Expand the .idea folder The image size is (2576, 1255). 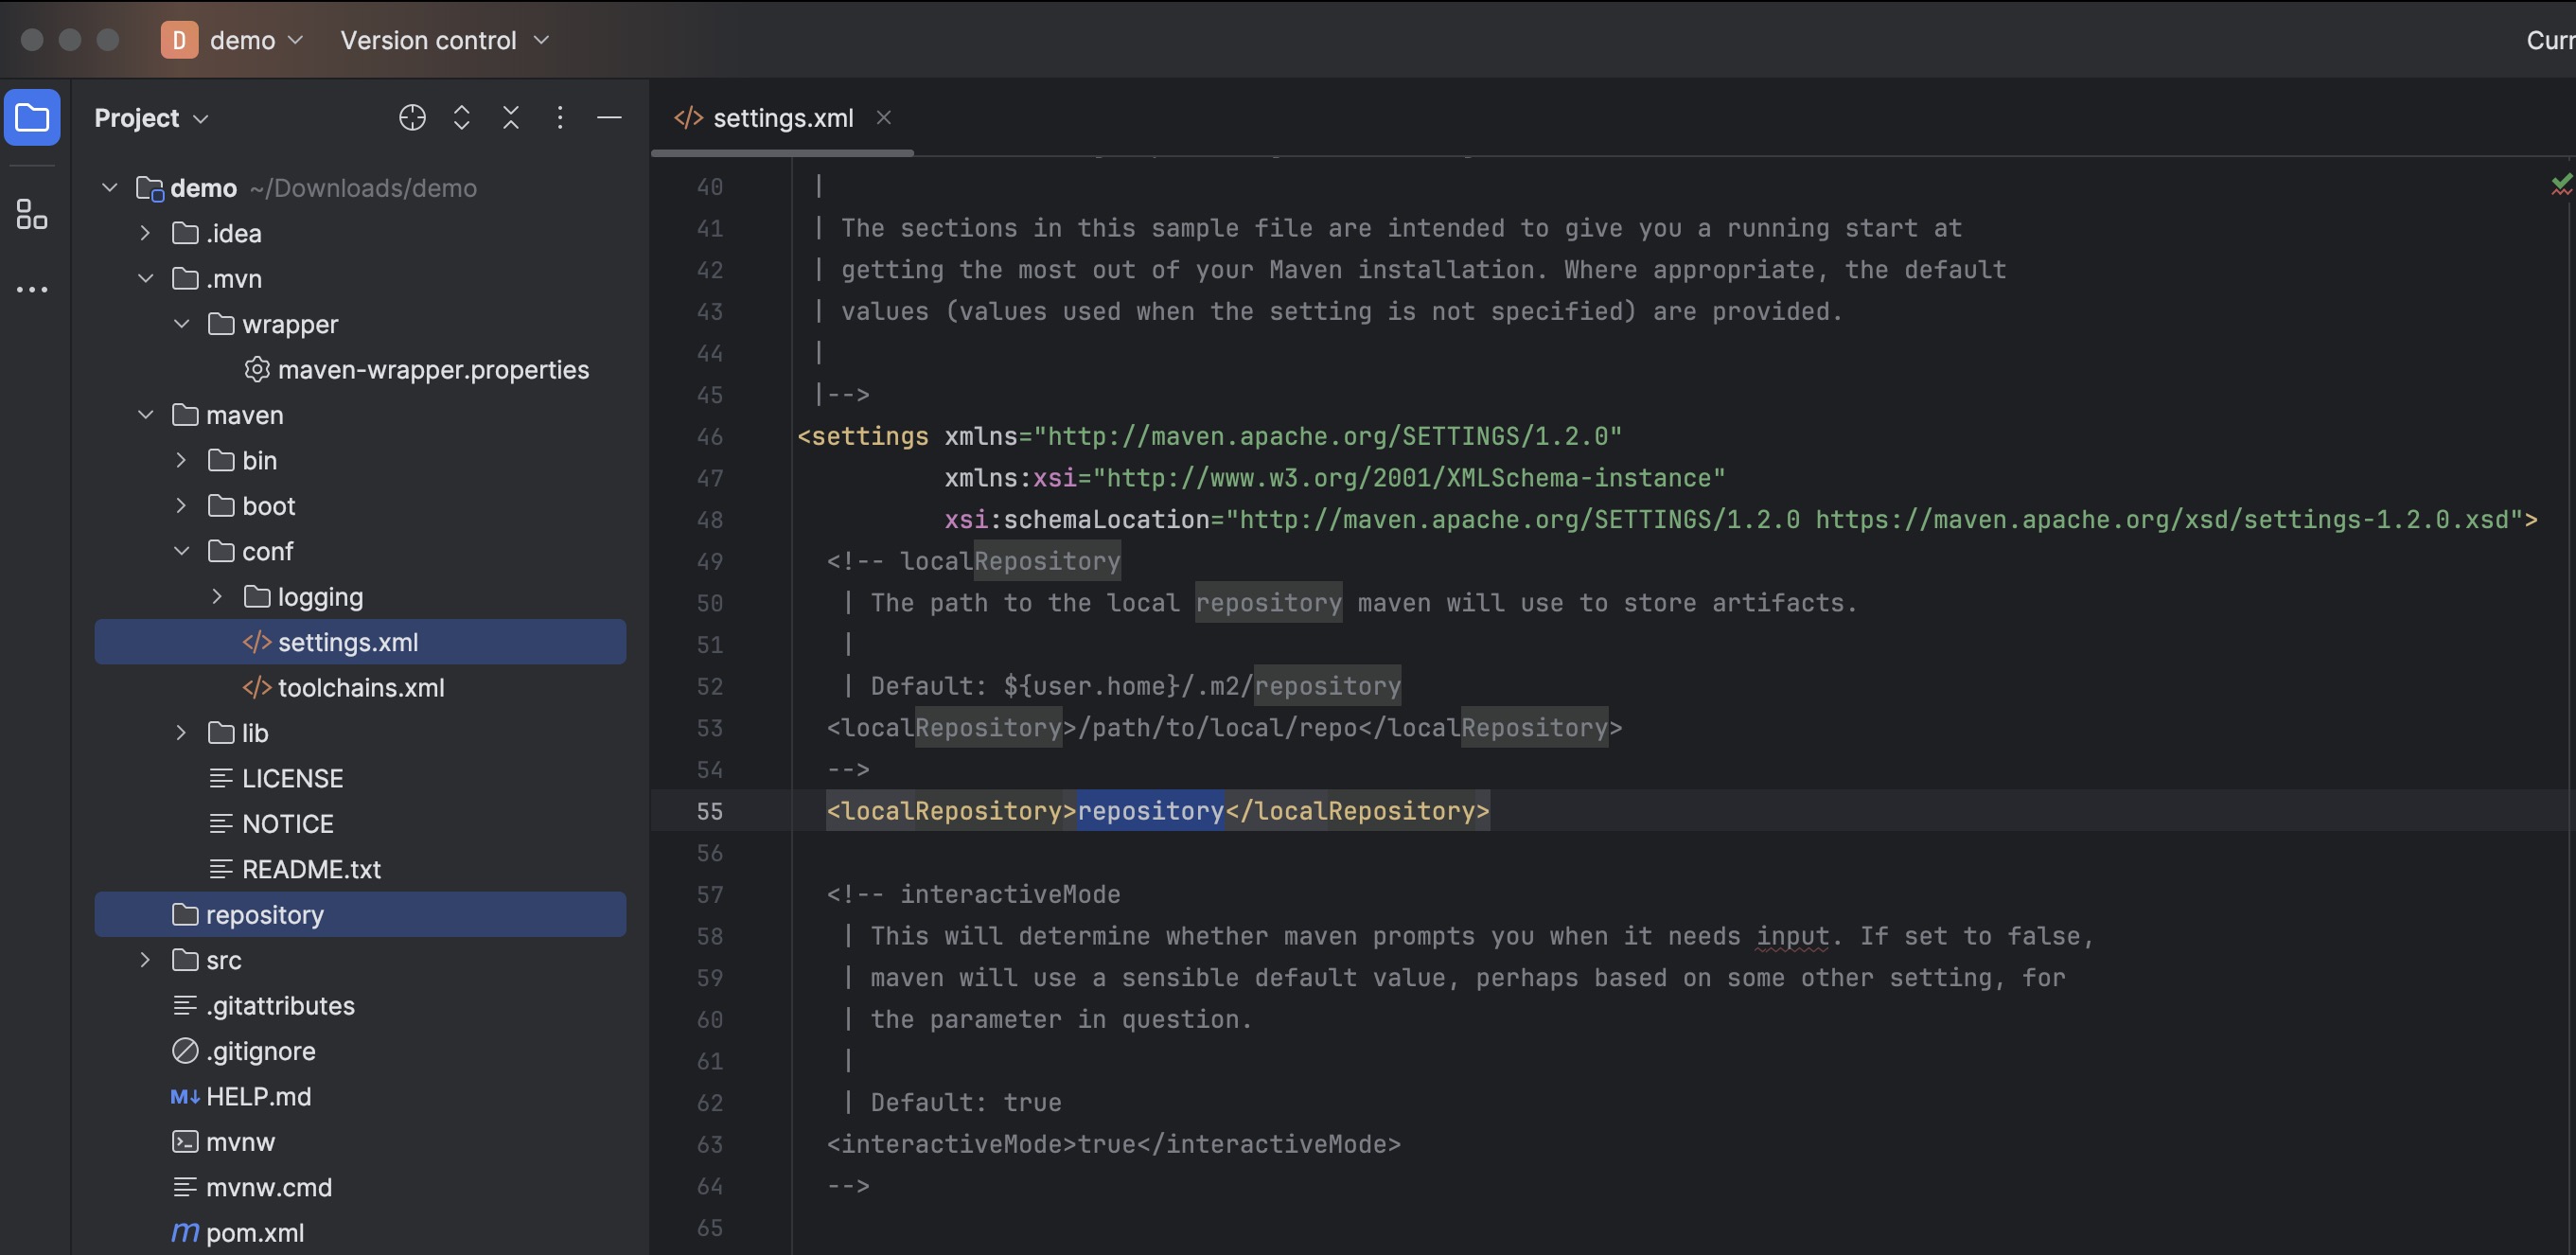[145, 233]
